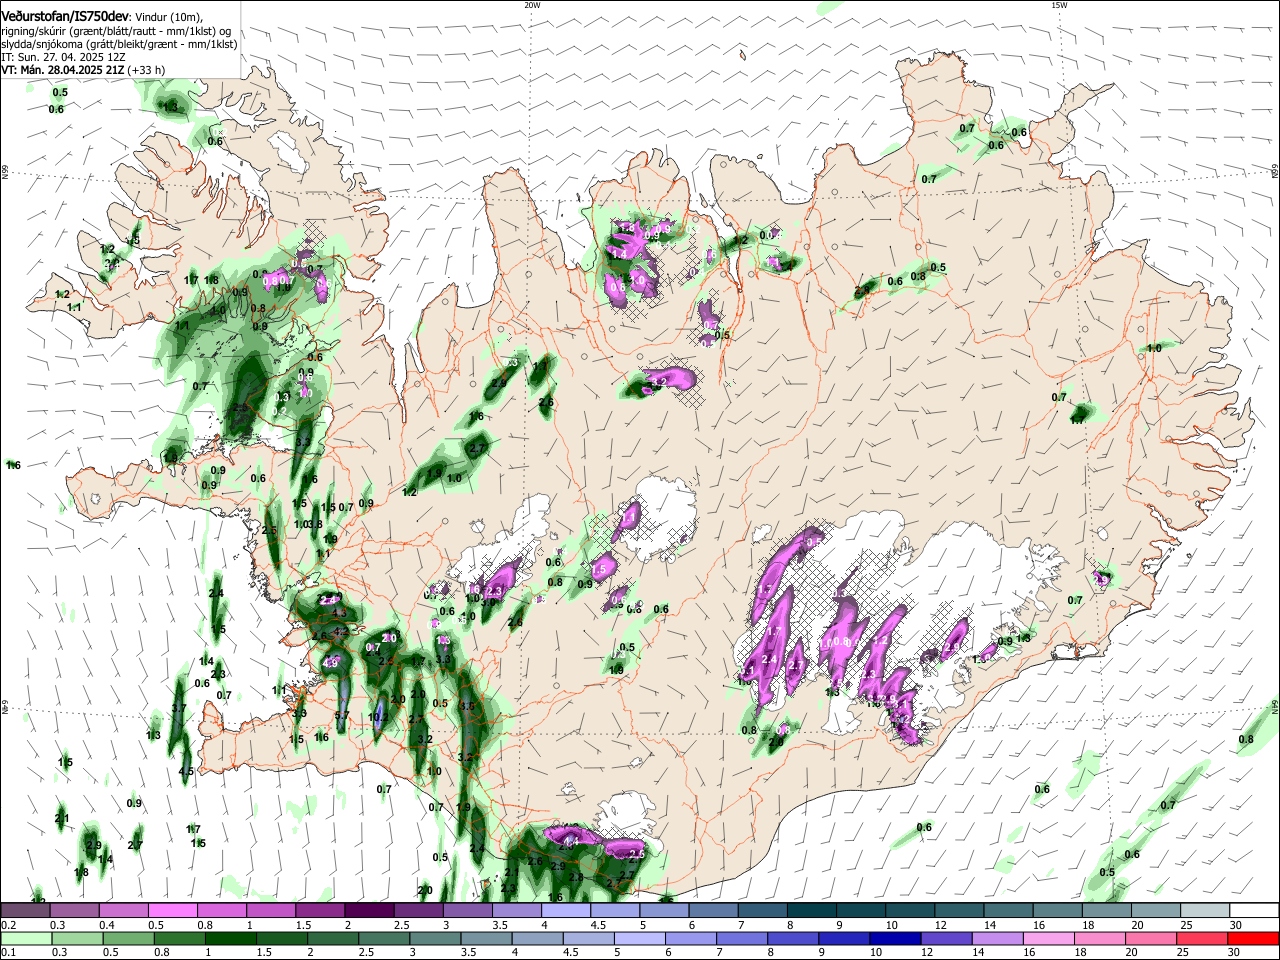The height and width of the screenshot is (960, 1280).
Task: Pick the dark teal snow legend swatch for 9
Action: point(861,910)
